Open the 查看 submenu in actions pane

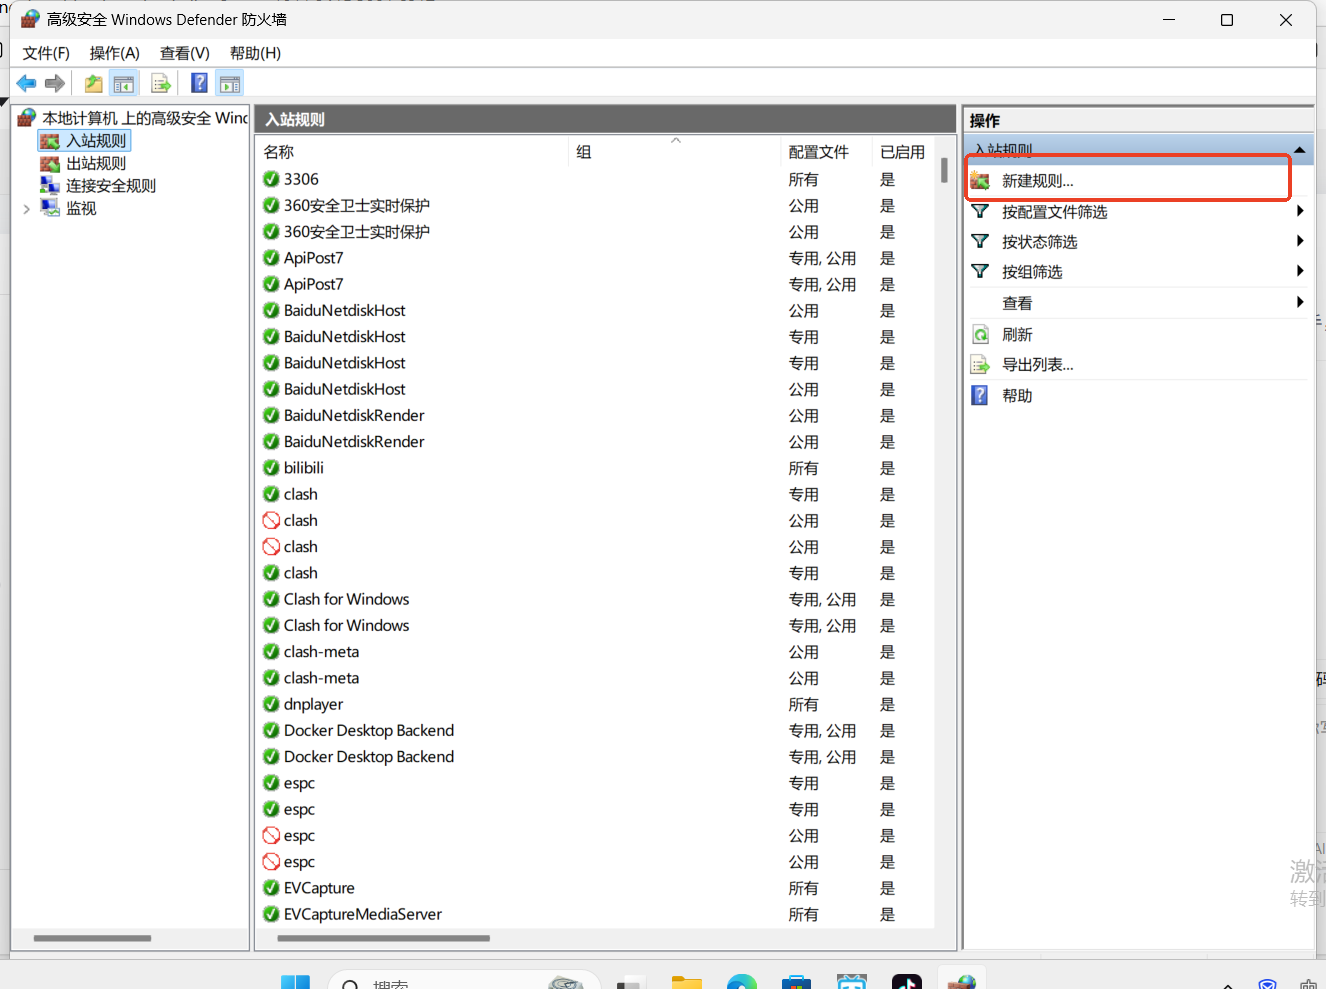coord(1139,303)
